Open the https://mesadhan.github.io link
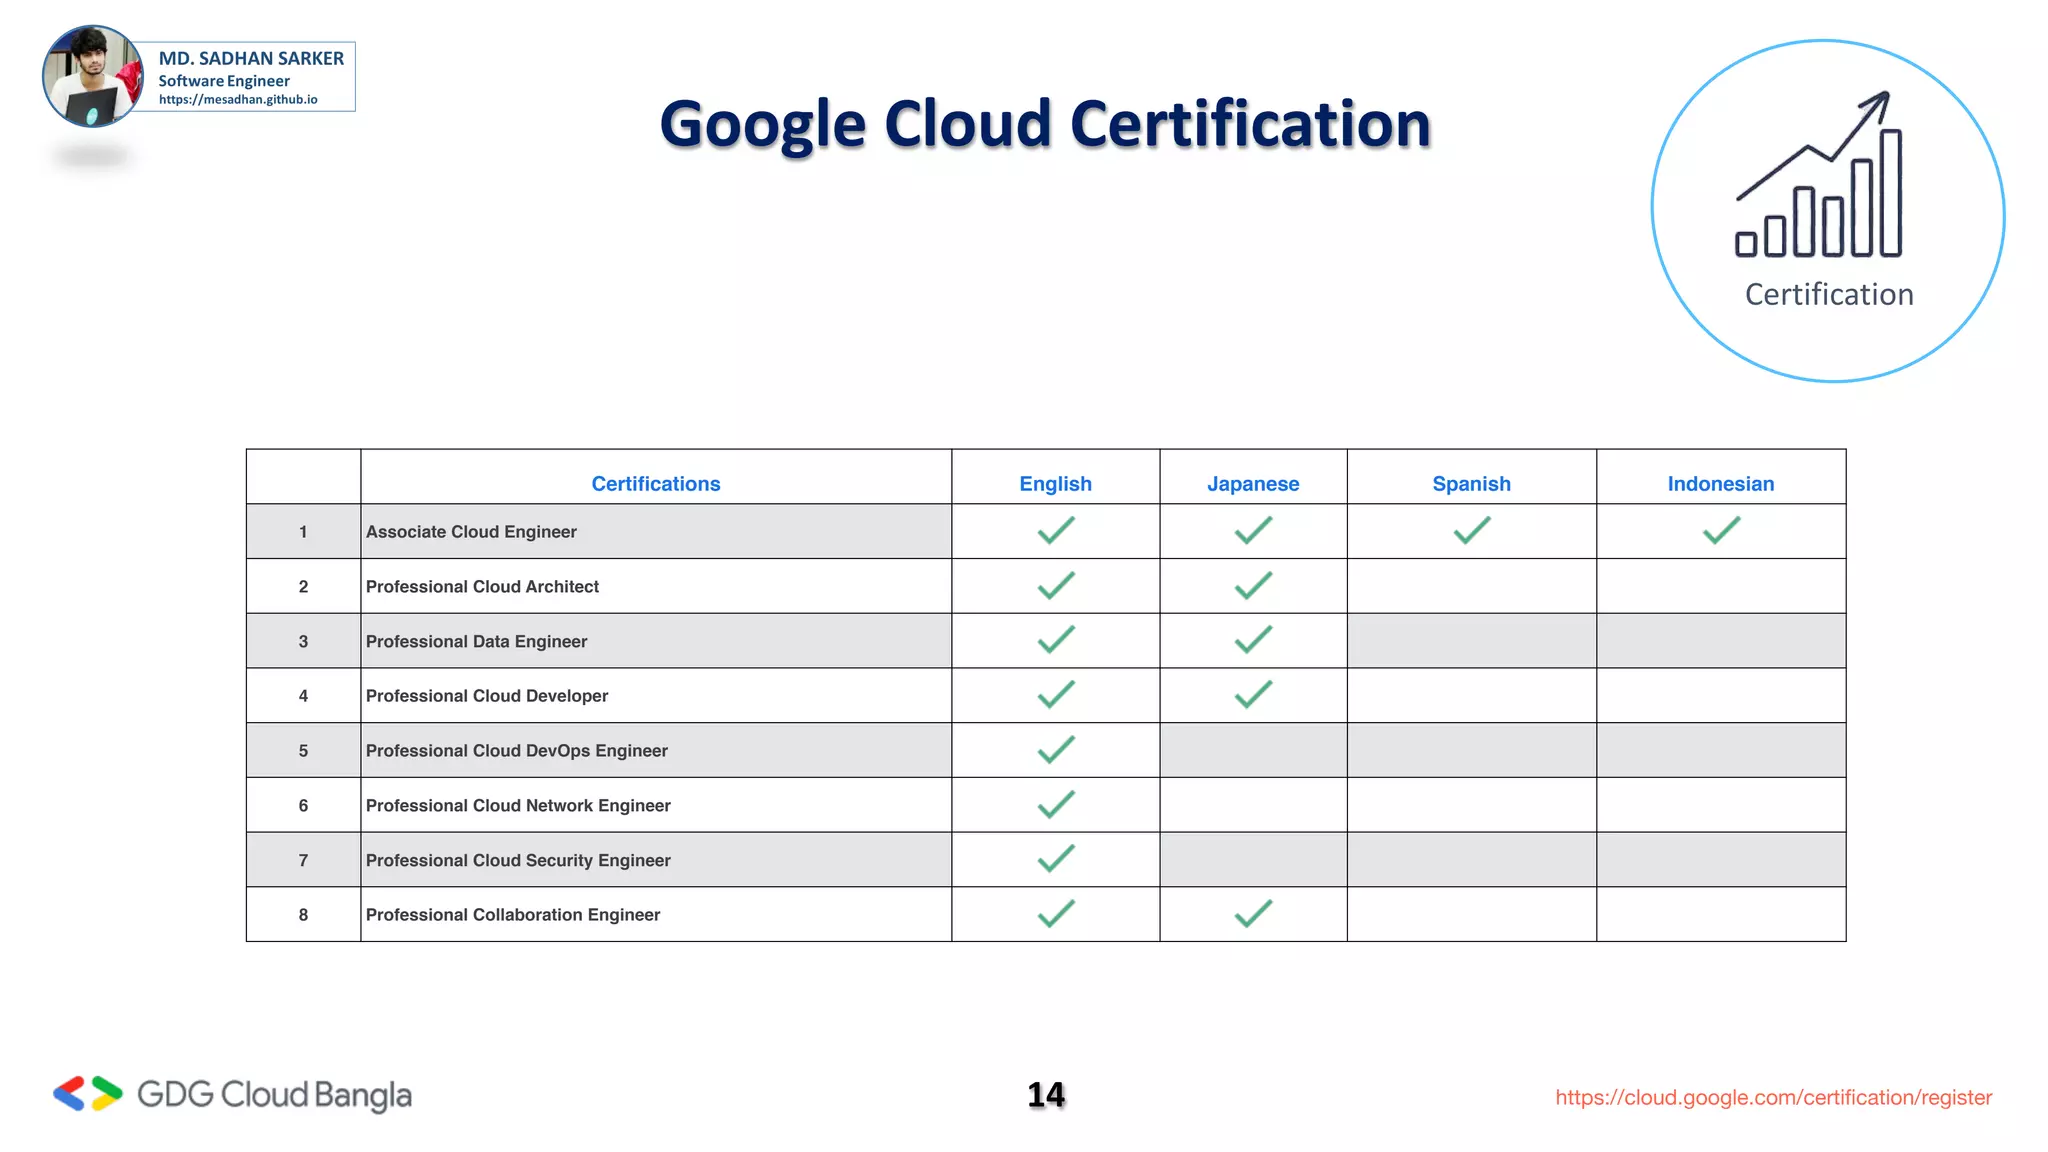 click(x=238, y=100)
